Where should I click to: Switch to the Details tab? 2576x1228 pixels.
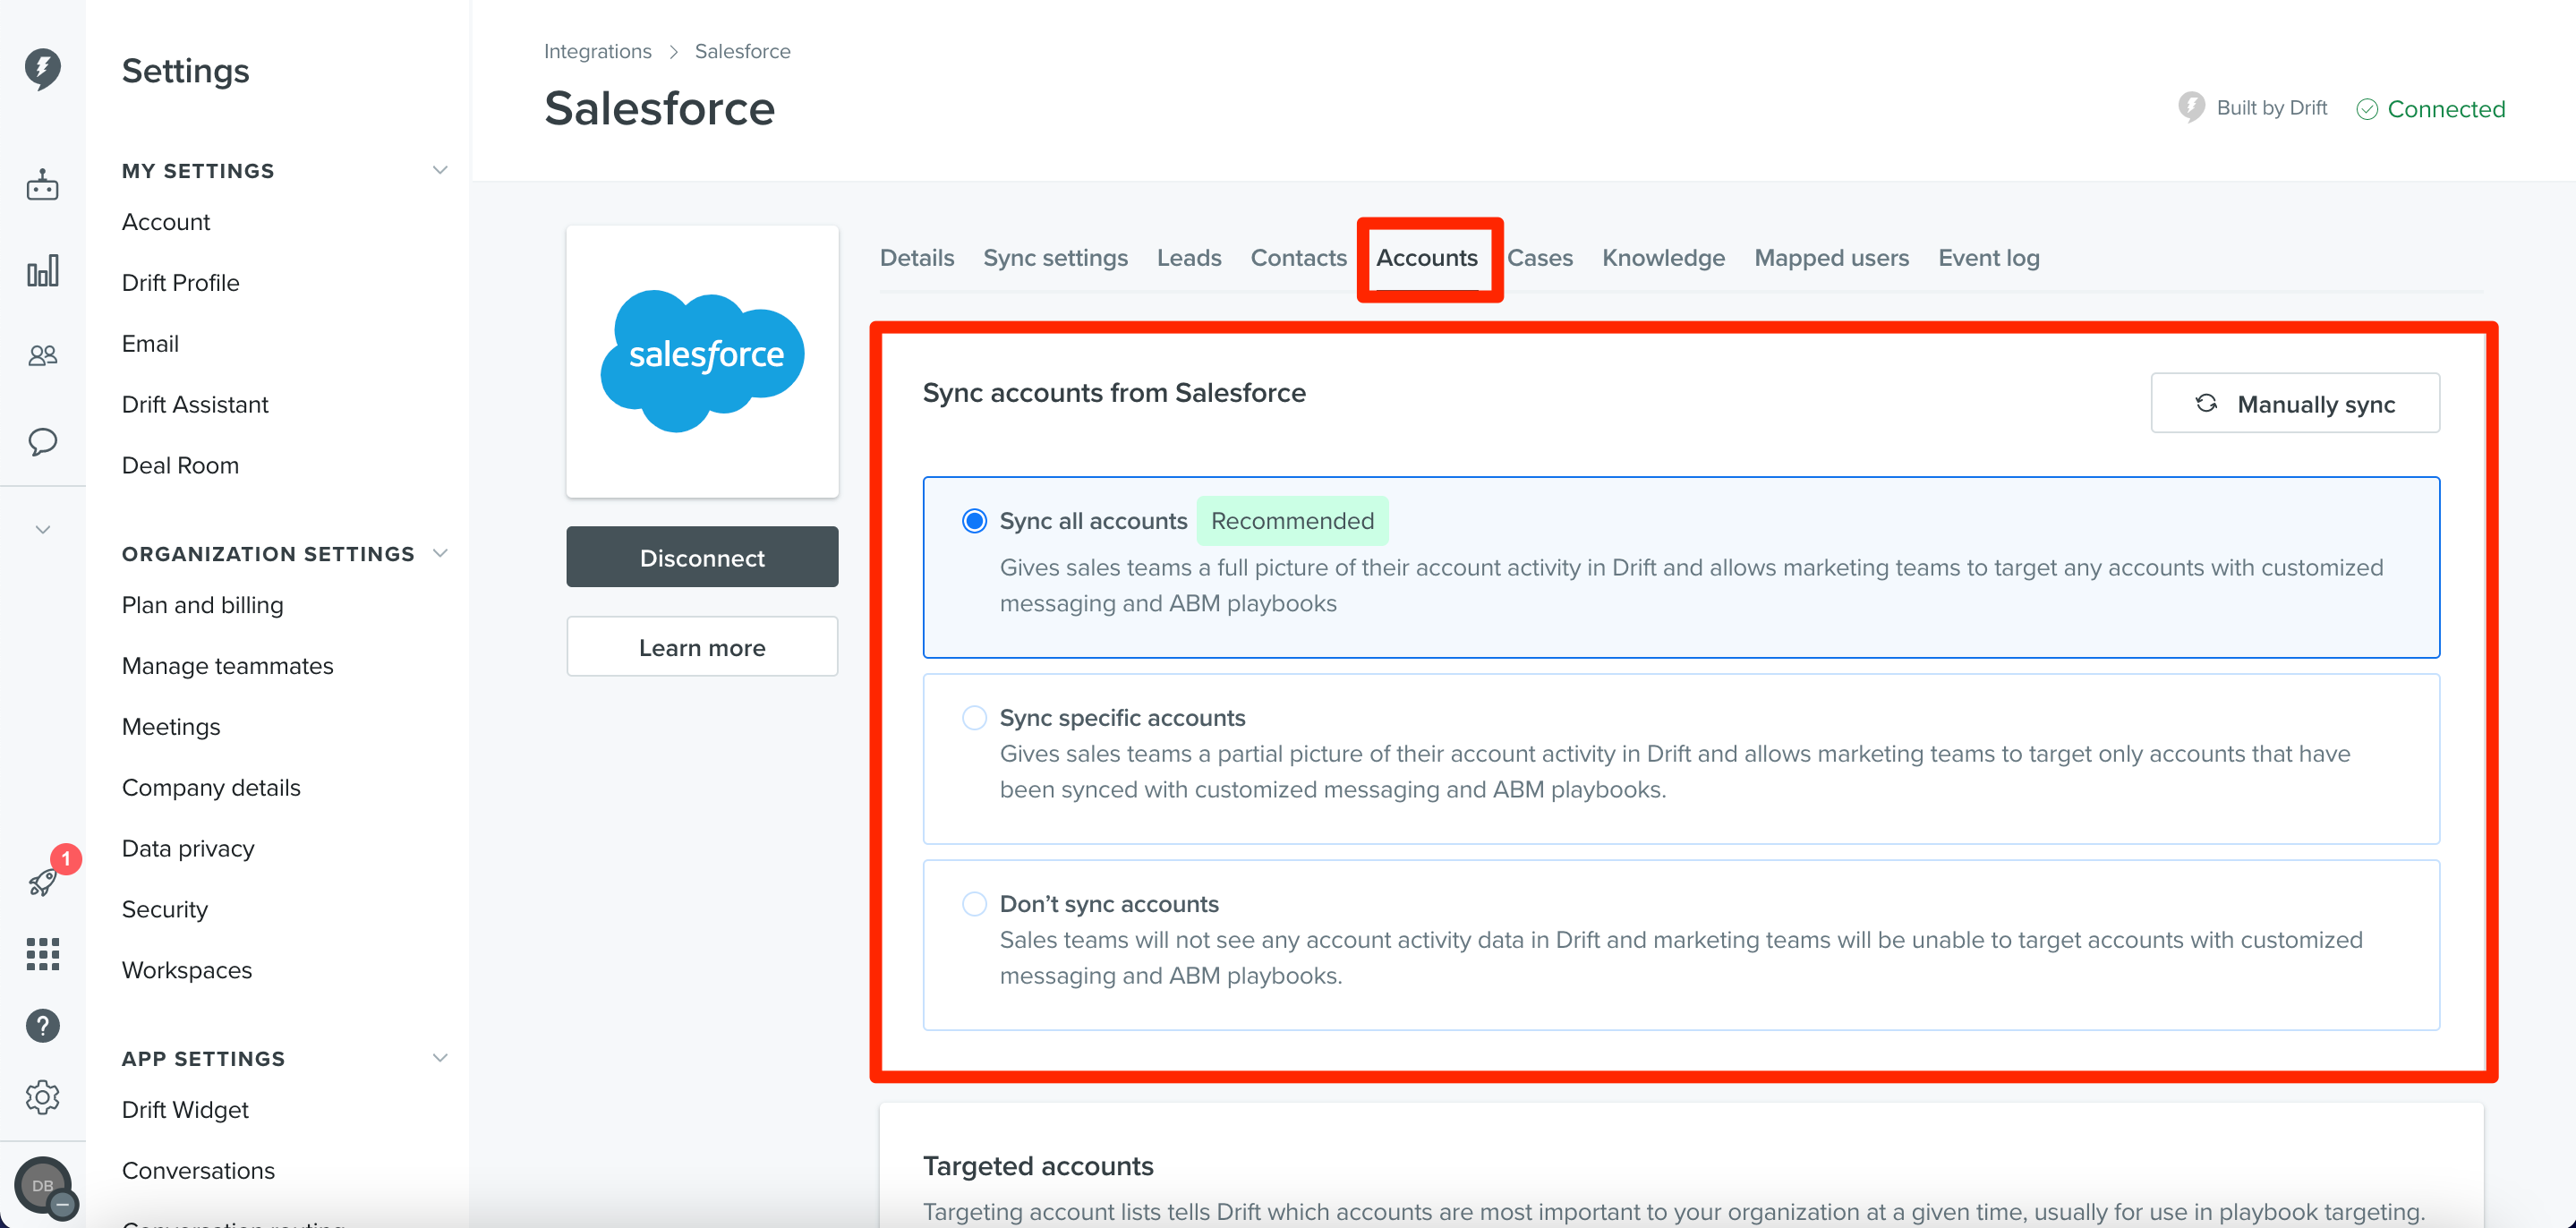coord(917,258)
